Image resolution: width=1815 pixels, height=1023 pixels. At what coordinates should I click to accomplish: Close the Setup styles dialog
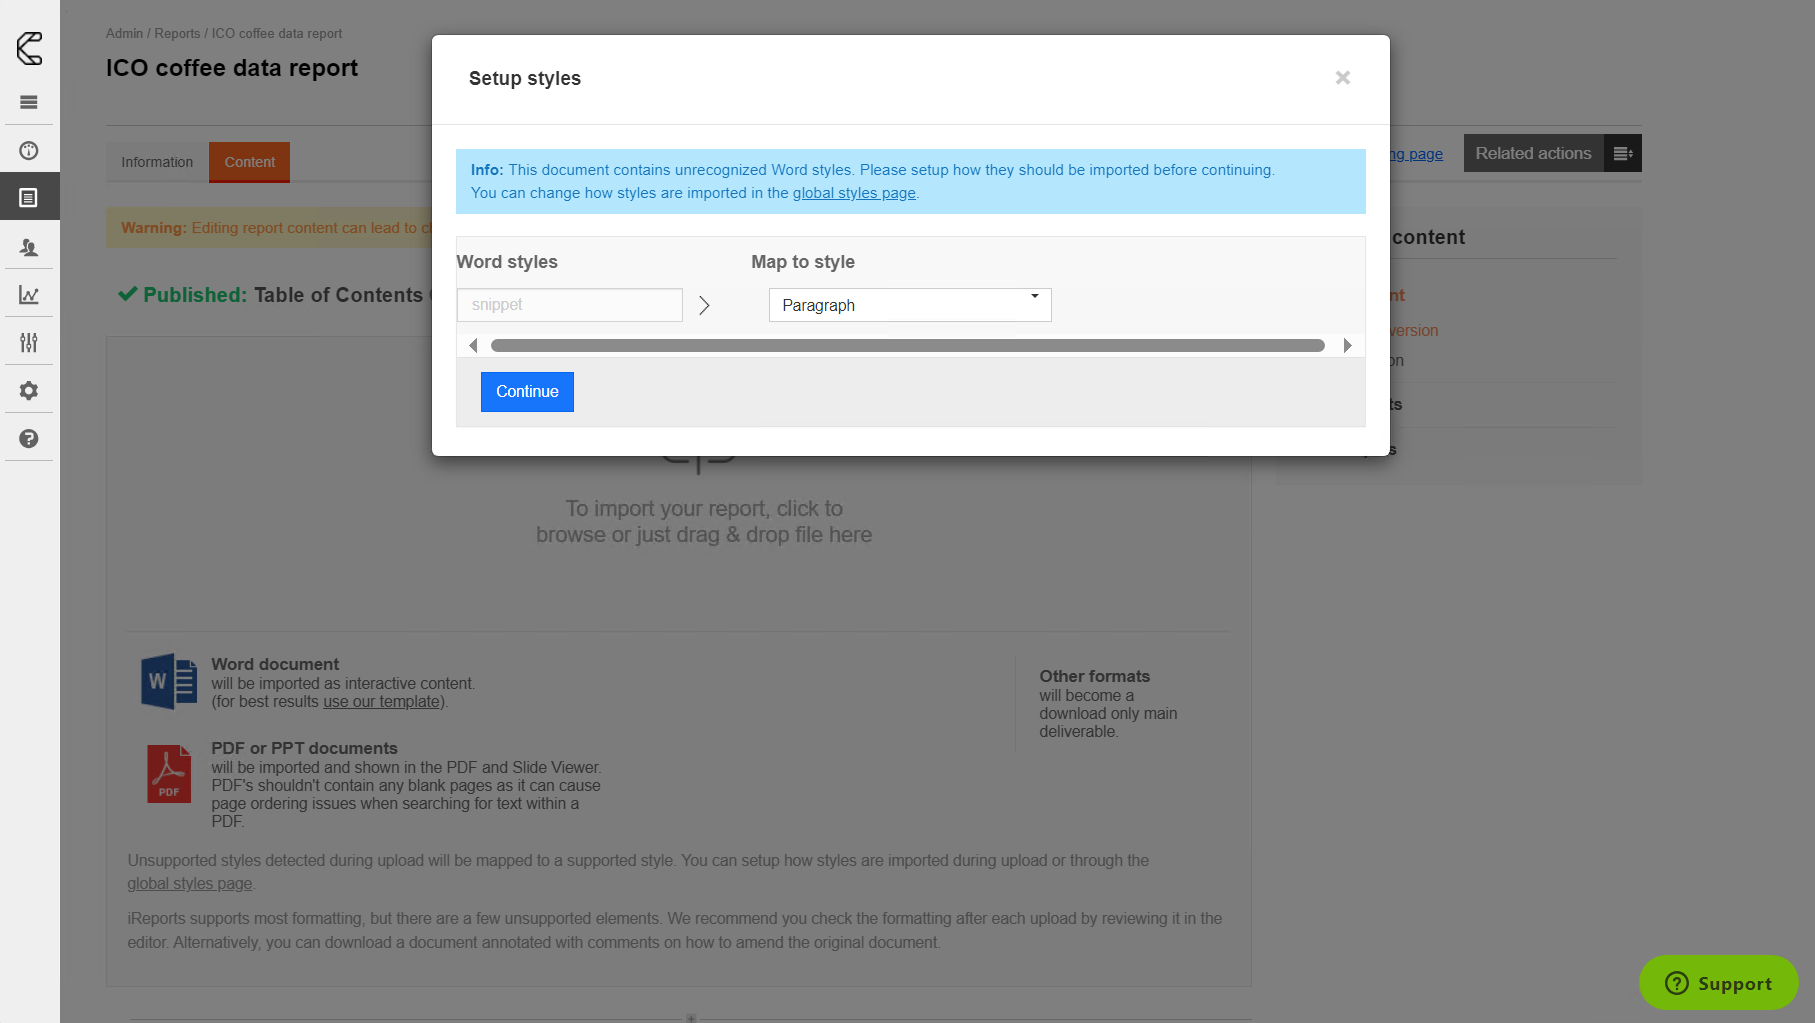[x=1342, y=78]
